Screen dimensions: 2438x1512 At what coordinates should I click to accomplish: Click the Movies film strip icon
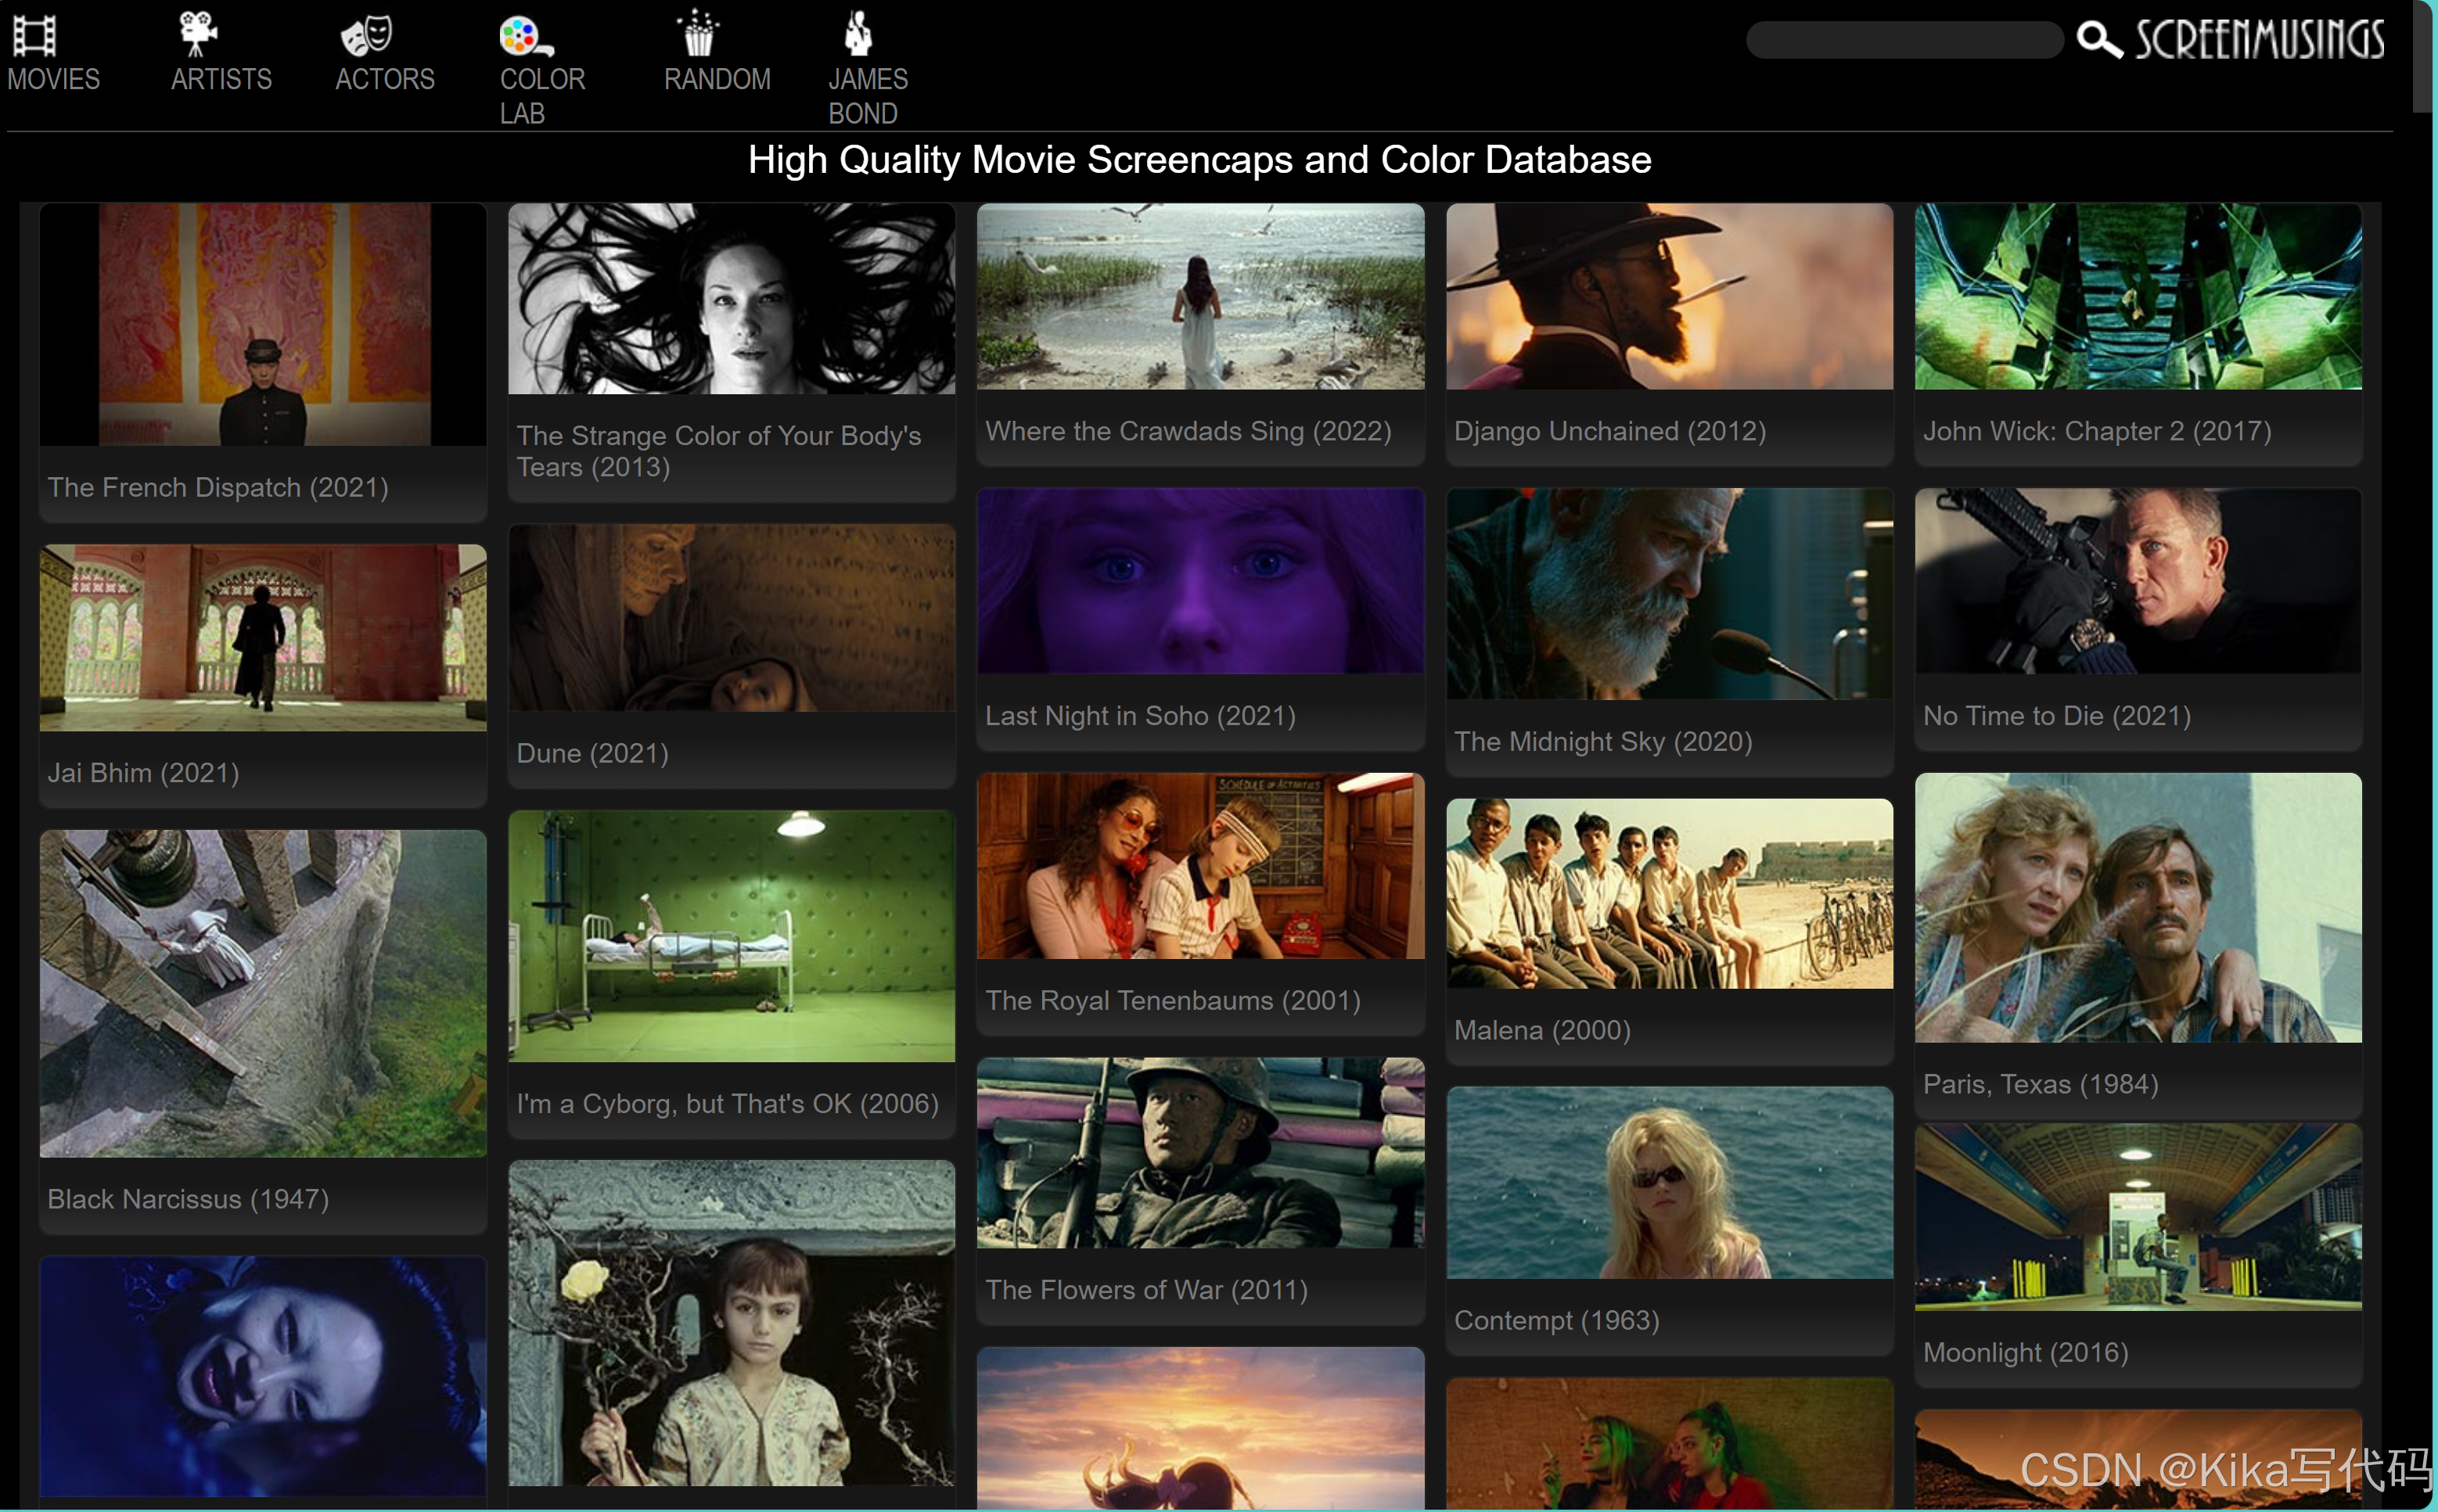coord(34,35)
